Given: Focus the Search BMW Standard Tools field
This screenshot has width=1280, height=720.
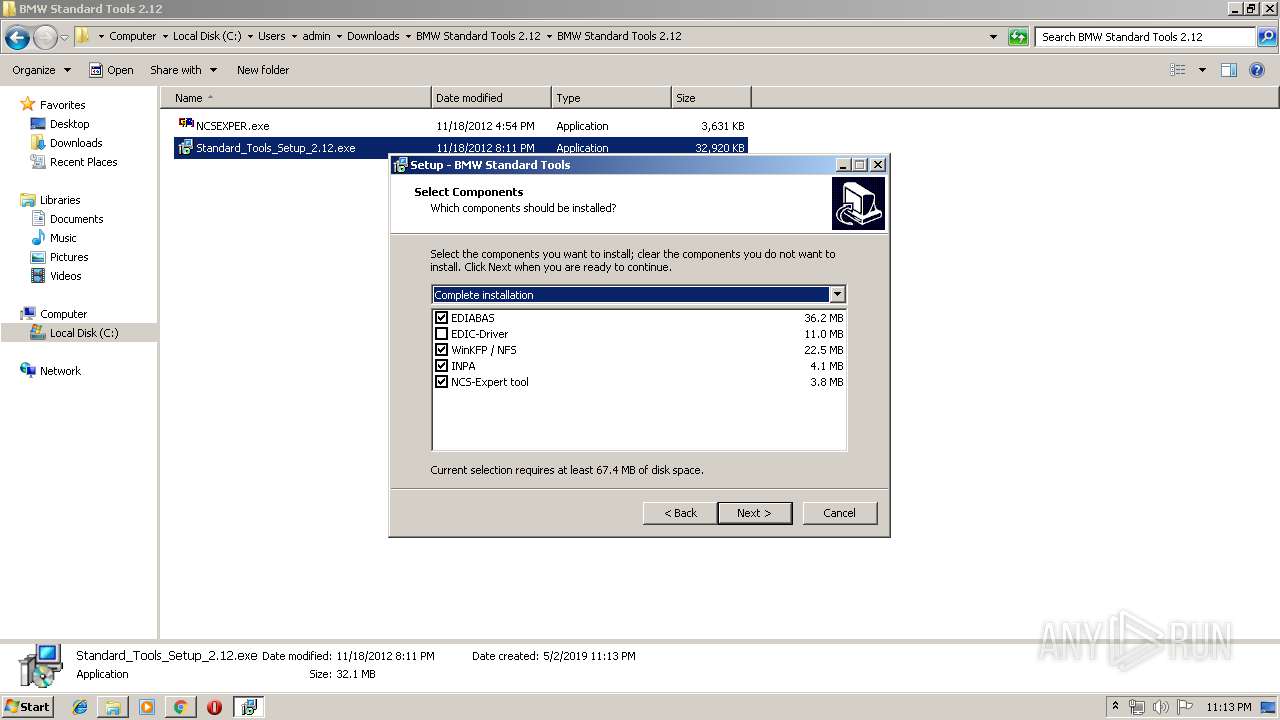Looking at the screenshot, I should [1145, 37].
